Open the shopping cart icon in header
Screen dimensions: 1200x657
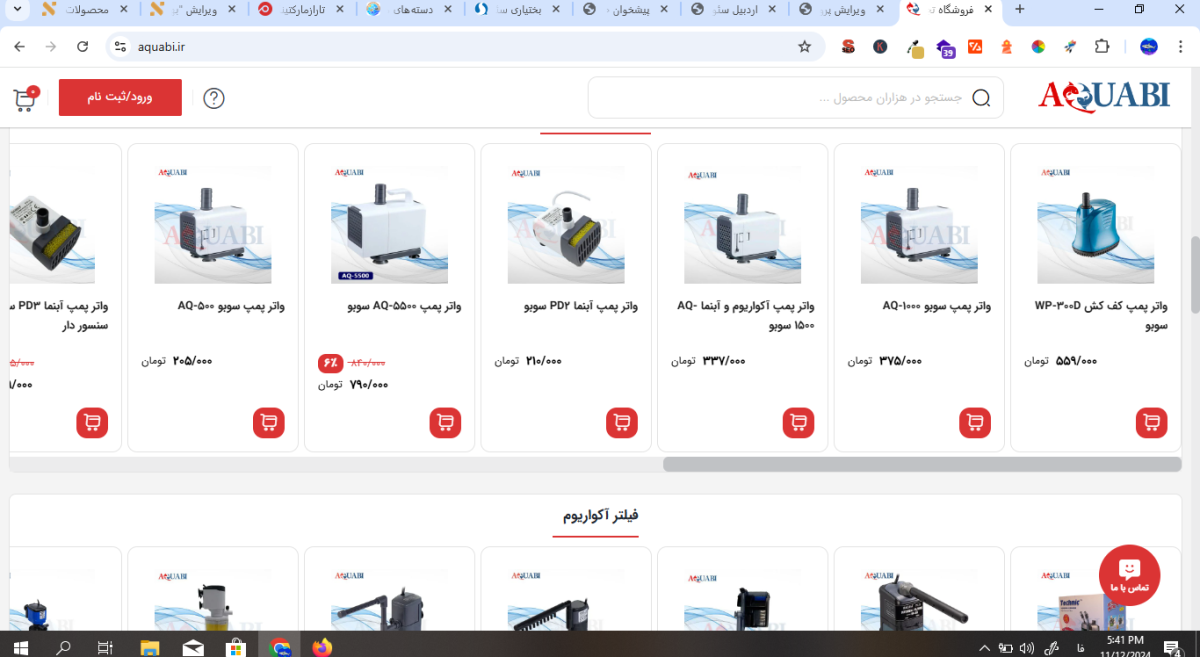coord(25,98)
